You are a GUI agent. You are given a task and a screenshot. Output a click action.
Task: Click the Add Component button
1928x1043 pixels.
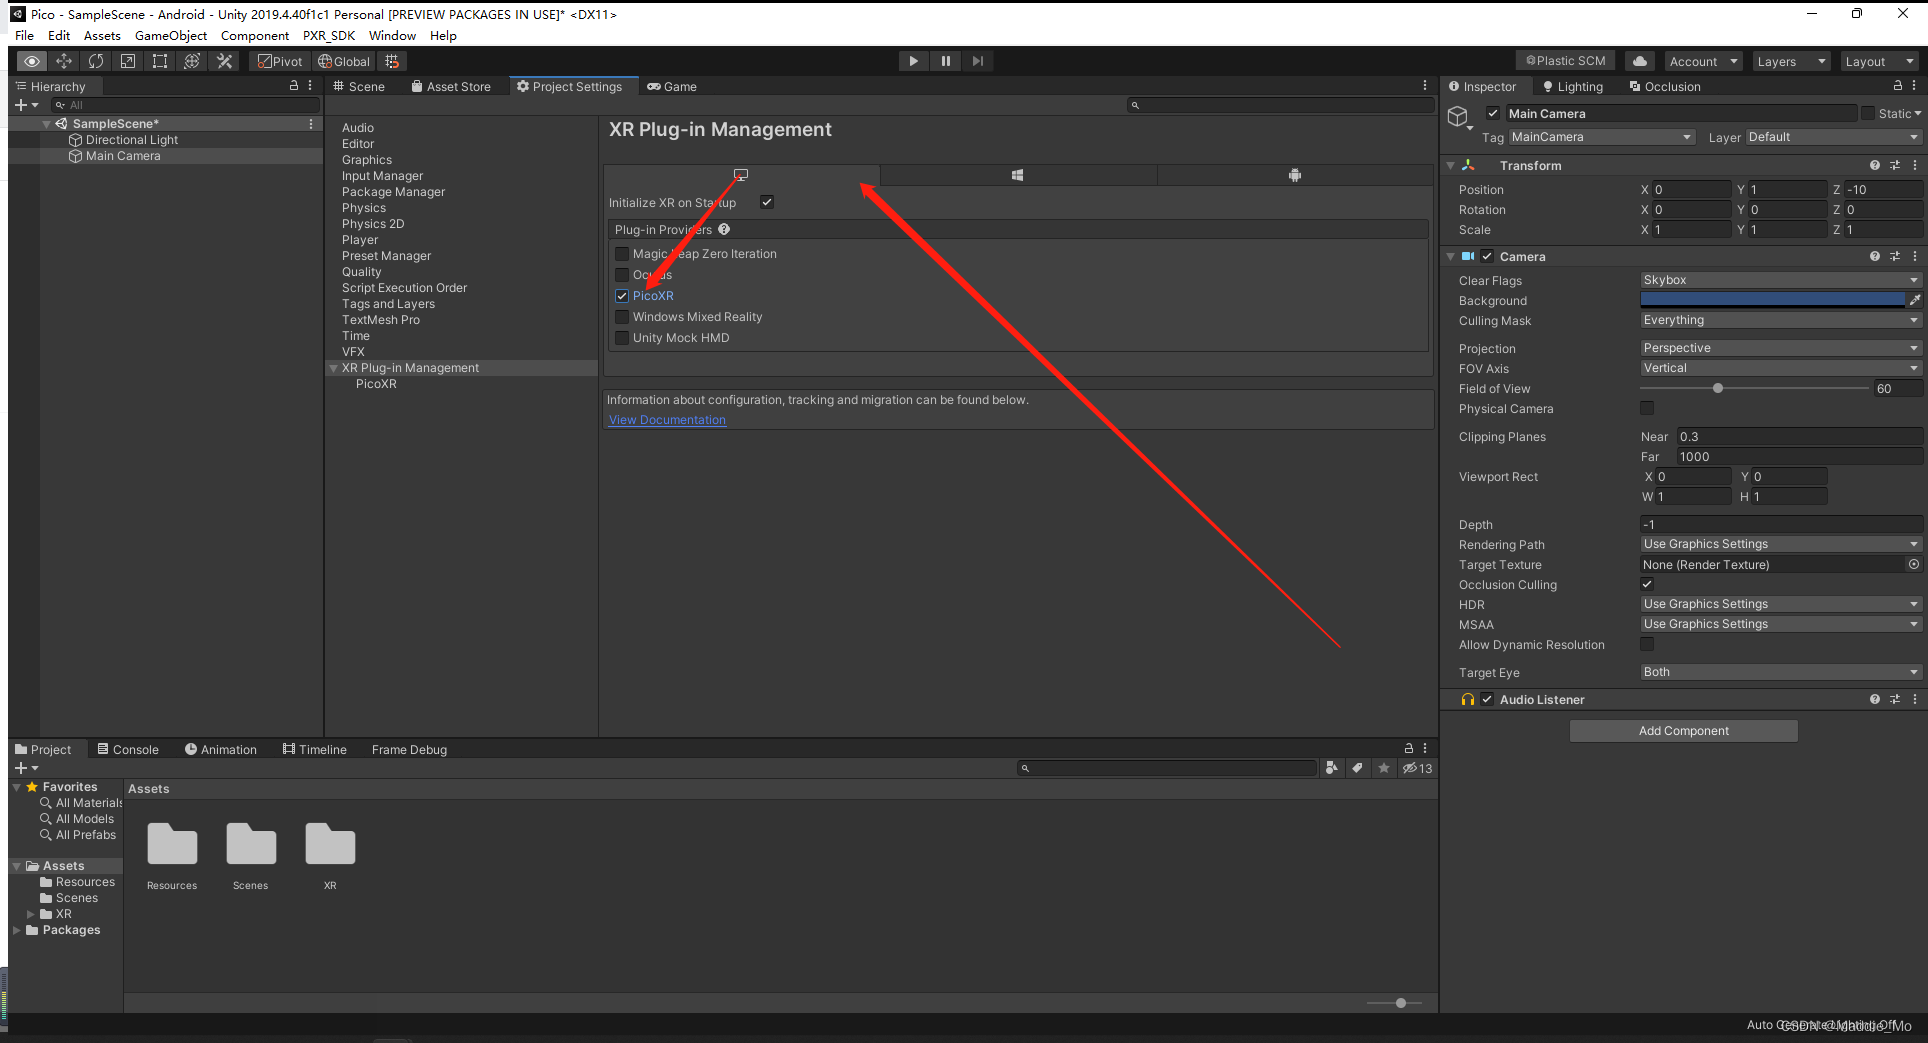1683,731
